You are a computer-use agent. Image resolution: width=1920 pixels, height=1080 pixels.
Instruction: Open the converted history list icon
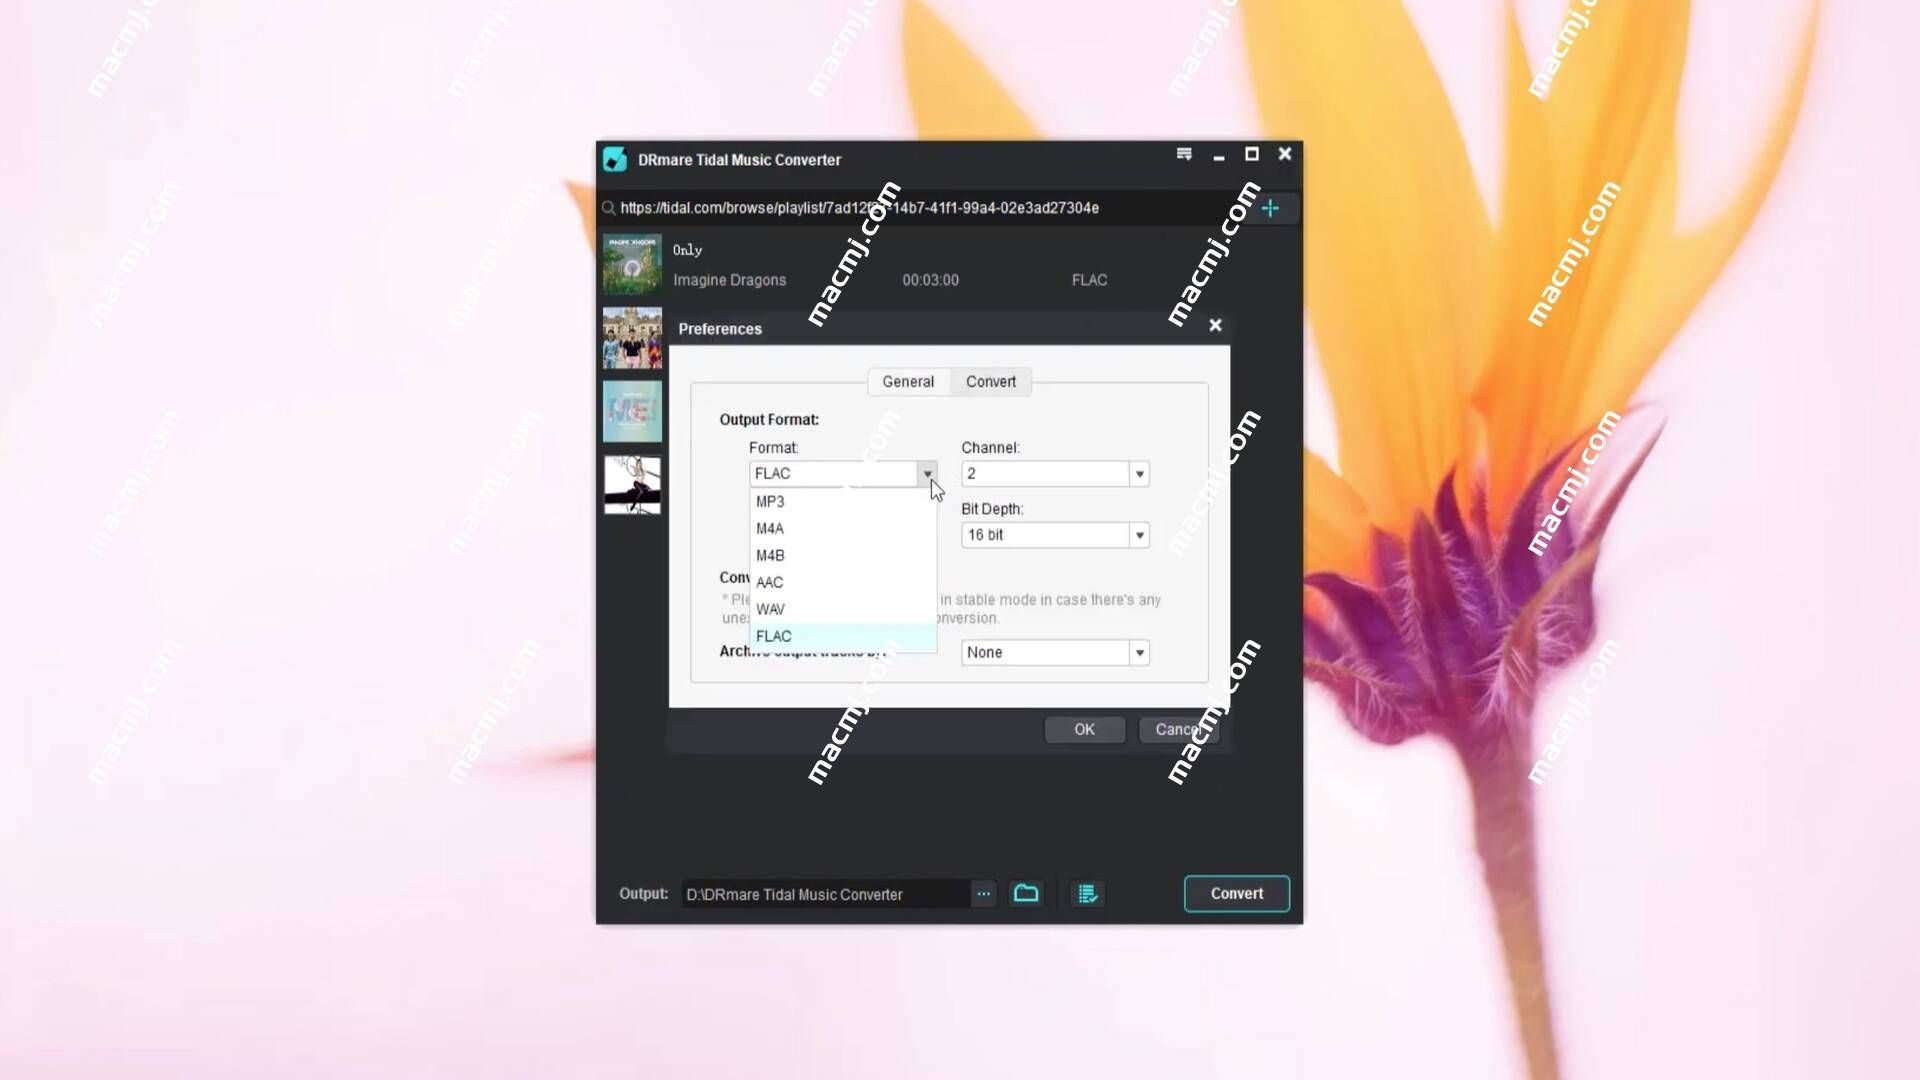coord(1087,893)
